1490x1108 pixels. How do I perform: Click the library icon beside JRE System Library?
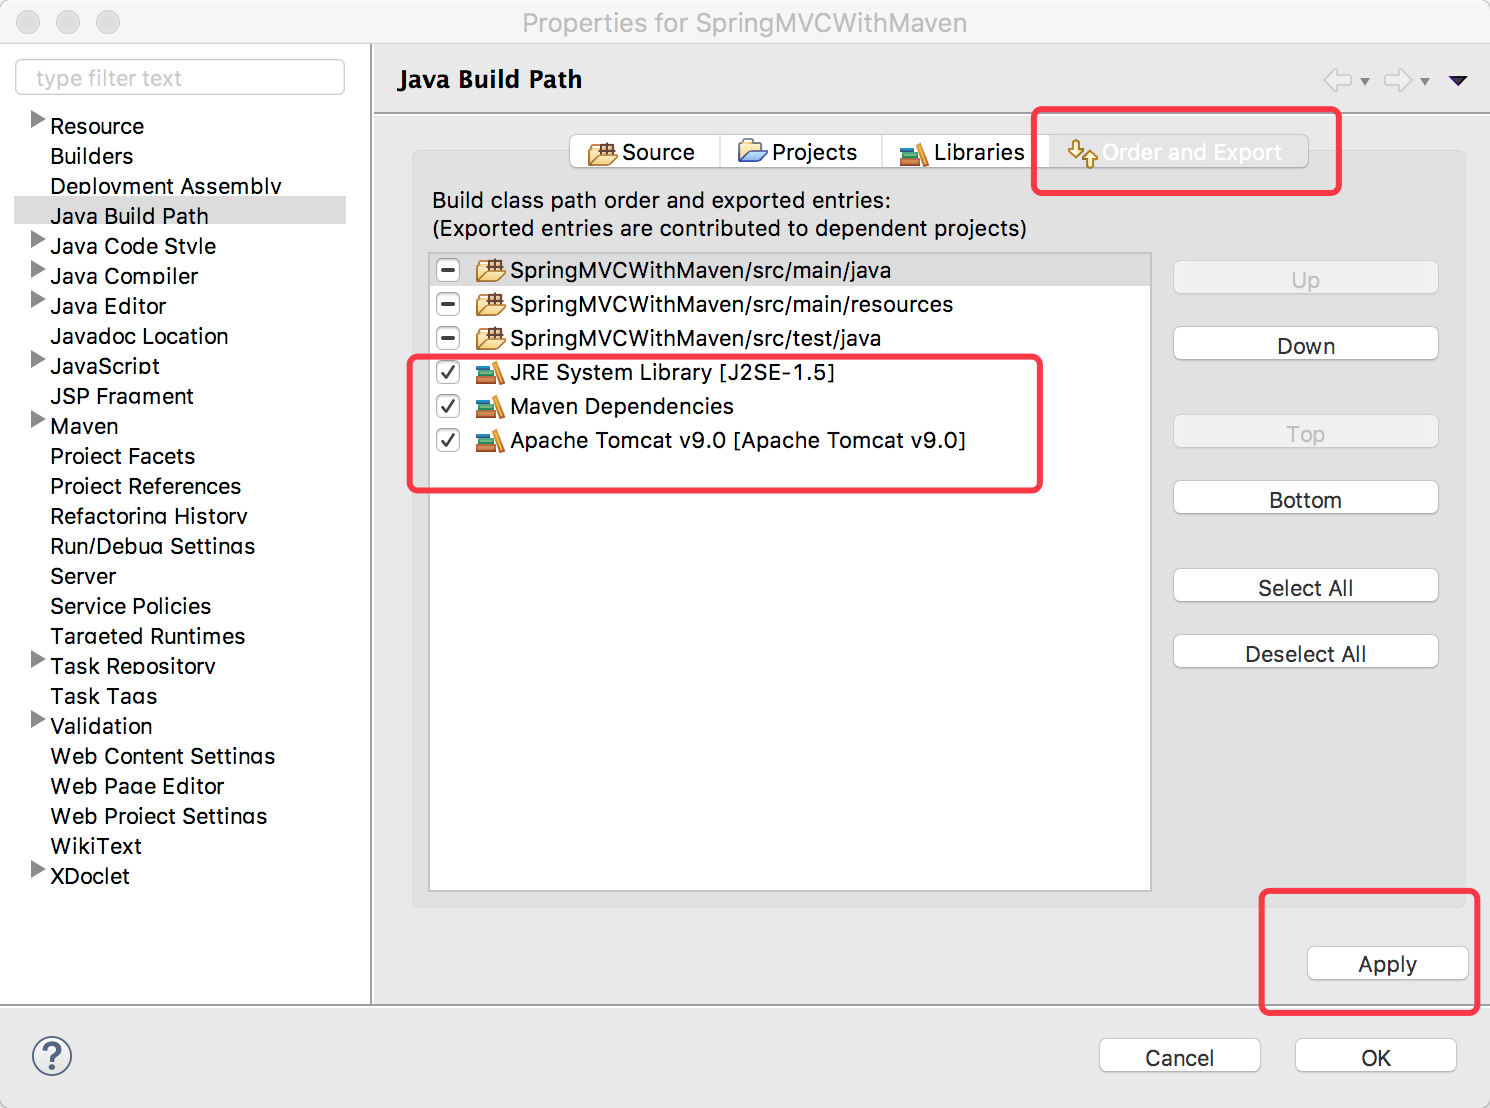490,372
